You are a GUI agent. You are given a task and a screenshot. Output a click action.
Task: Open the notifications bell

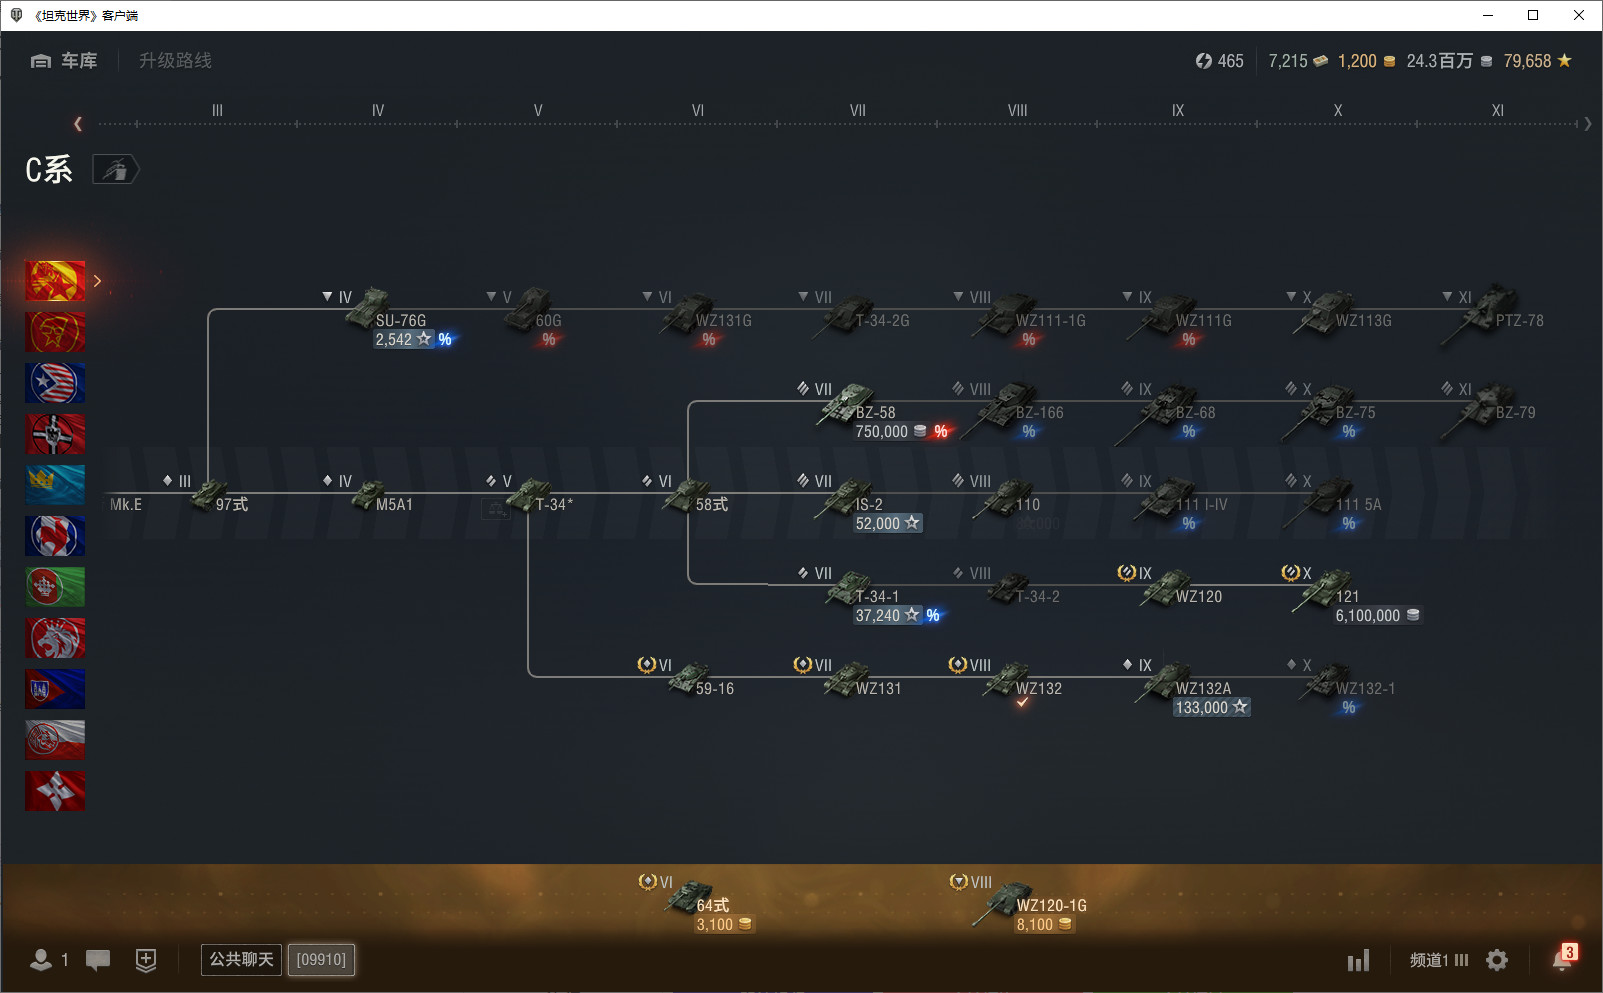click(1561, 960)
